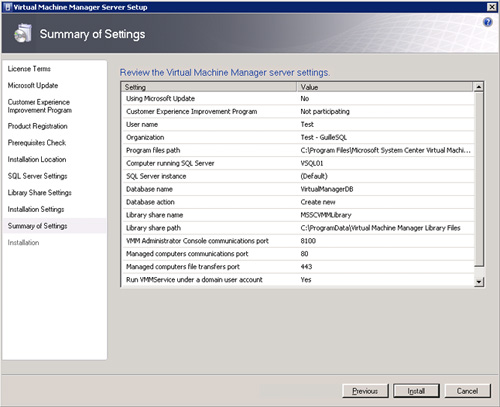Click the scroll up arrow in settings list

[479, 87]
